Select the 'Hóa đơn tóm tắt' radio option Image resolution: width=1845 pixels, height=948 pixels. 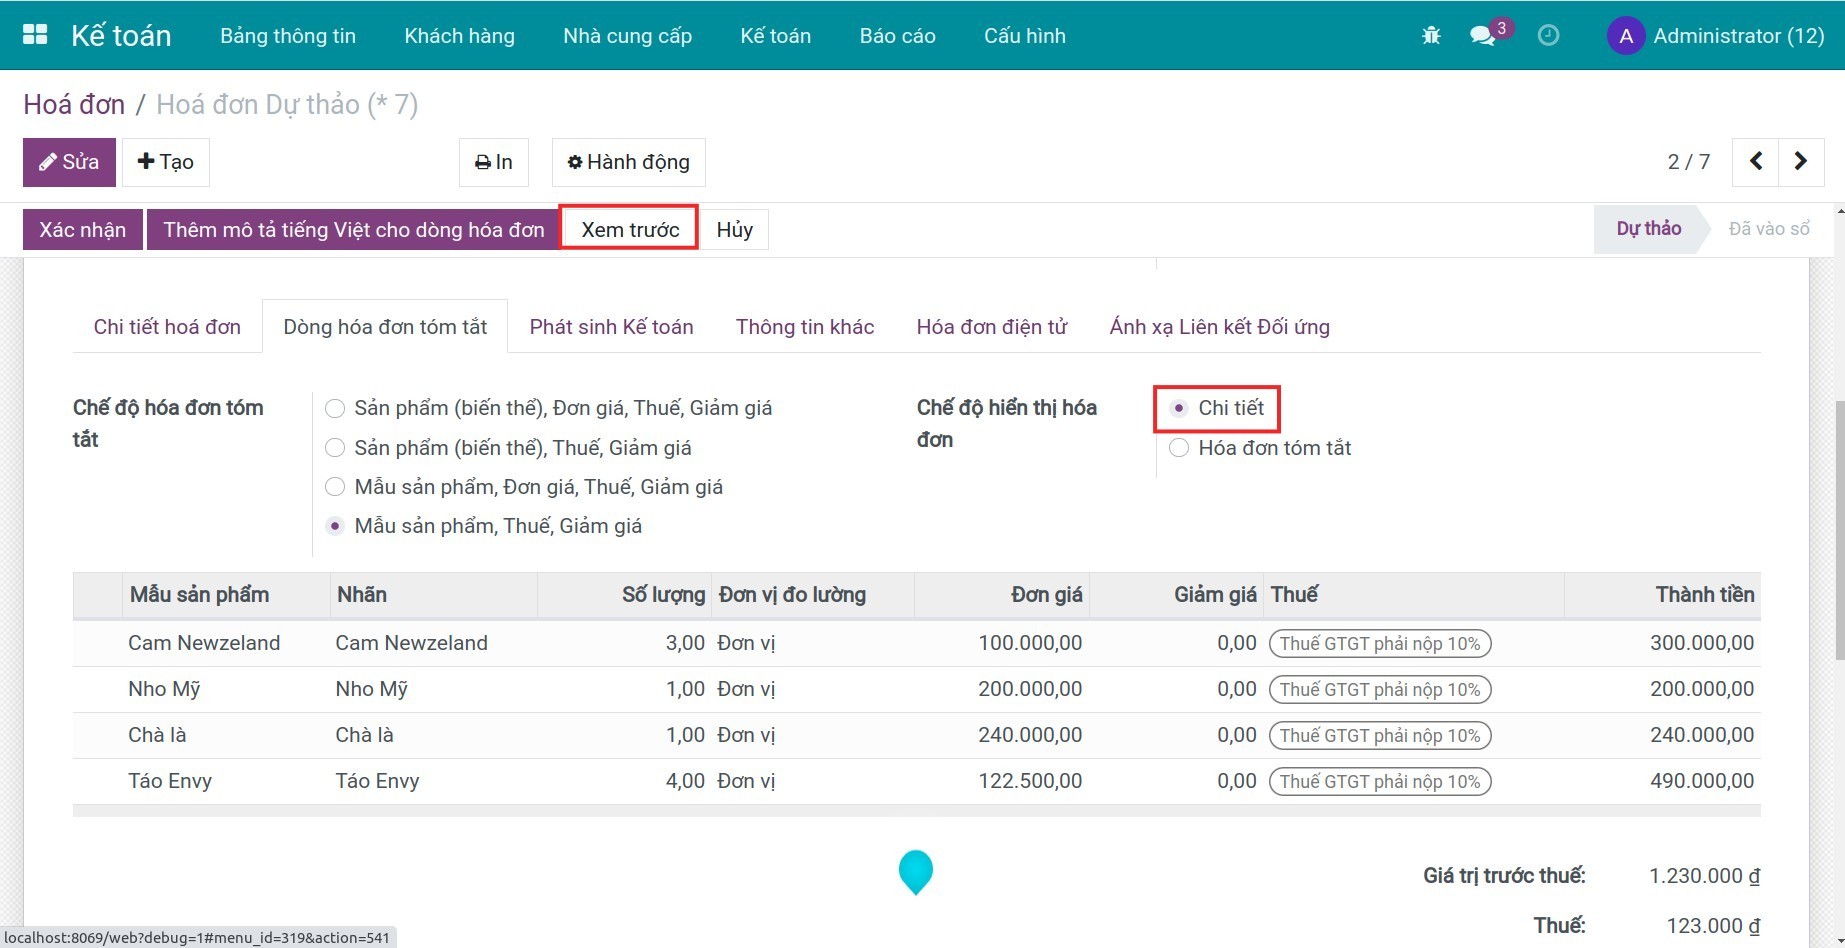1180,448
